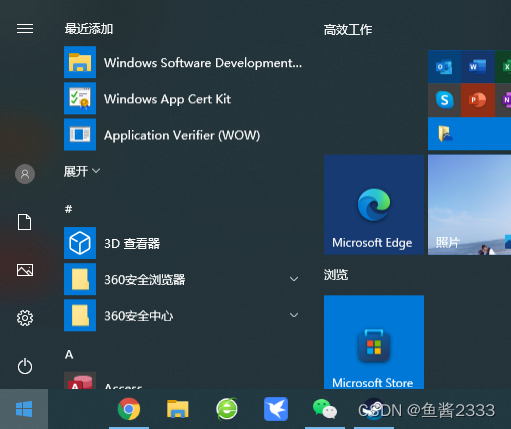
Task: Open the Documents sidebar icon
Action: coord(25,222)
